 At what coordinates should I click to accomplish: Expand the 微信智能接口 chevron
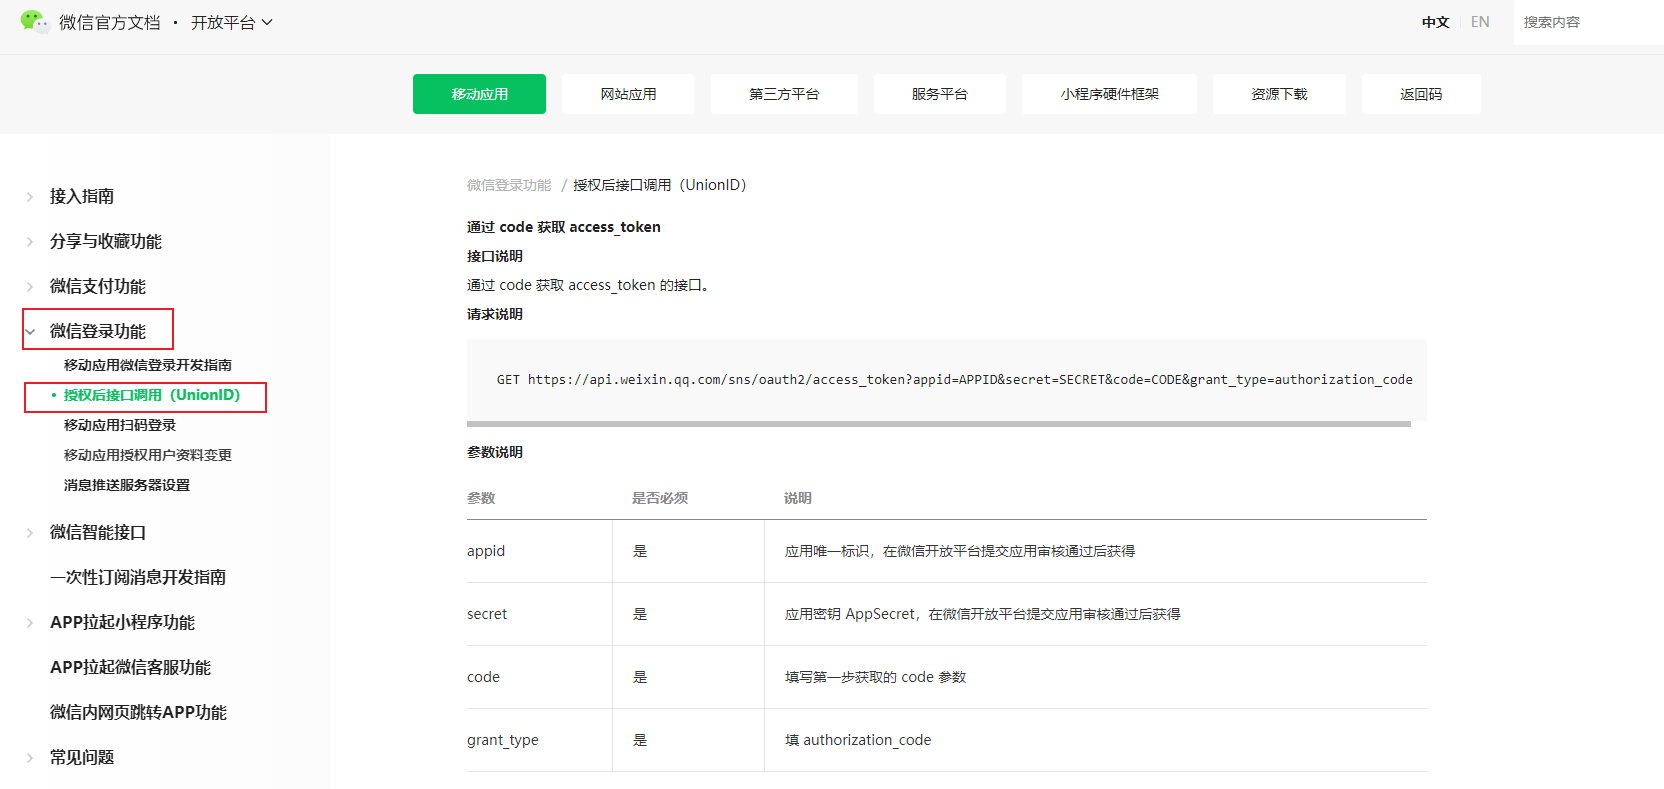[30, 533]
